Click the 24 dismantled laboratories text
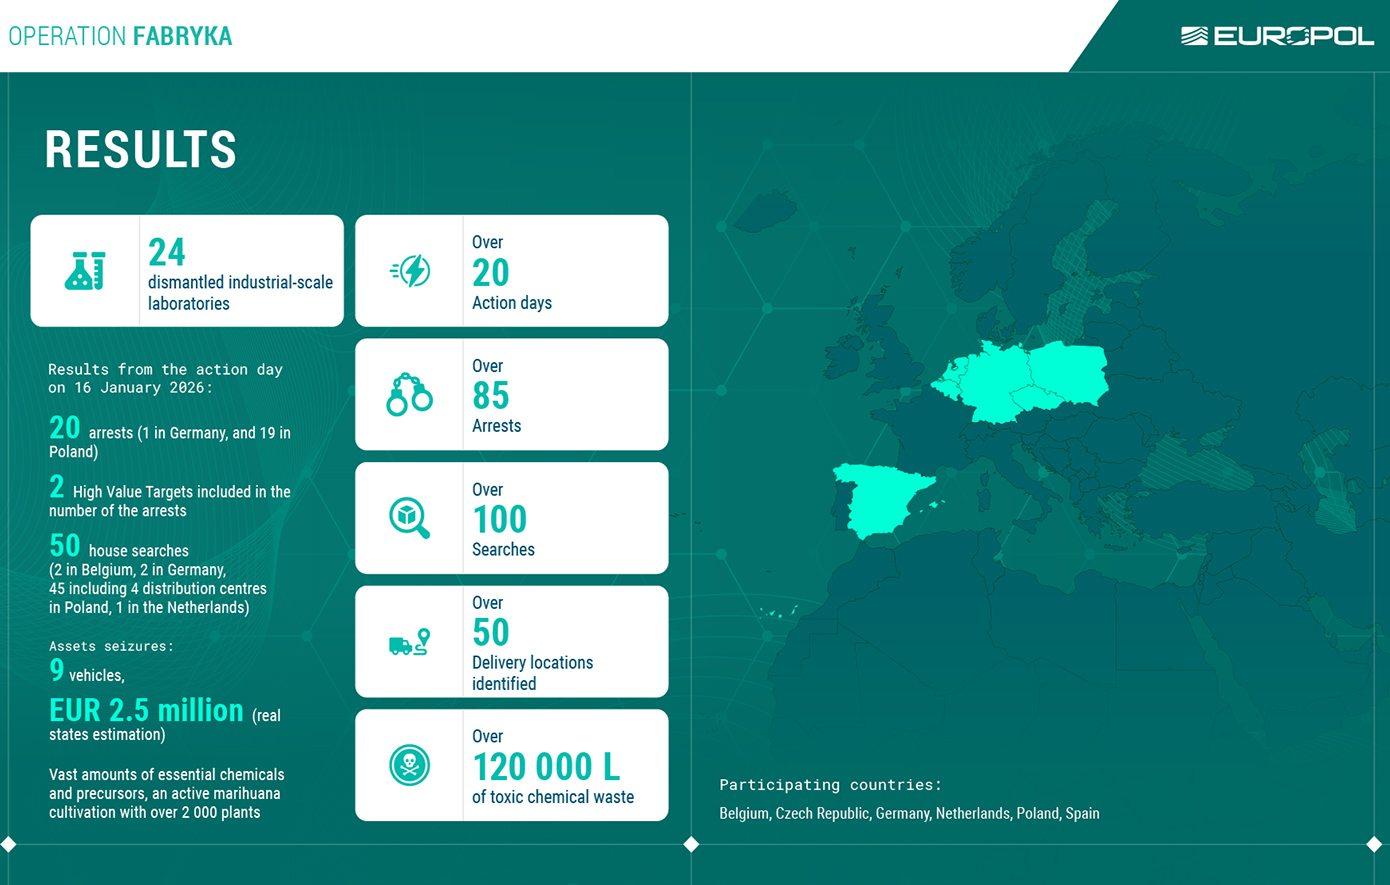The image size is (1390, 885). click(x=240, y=272)
